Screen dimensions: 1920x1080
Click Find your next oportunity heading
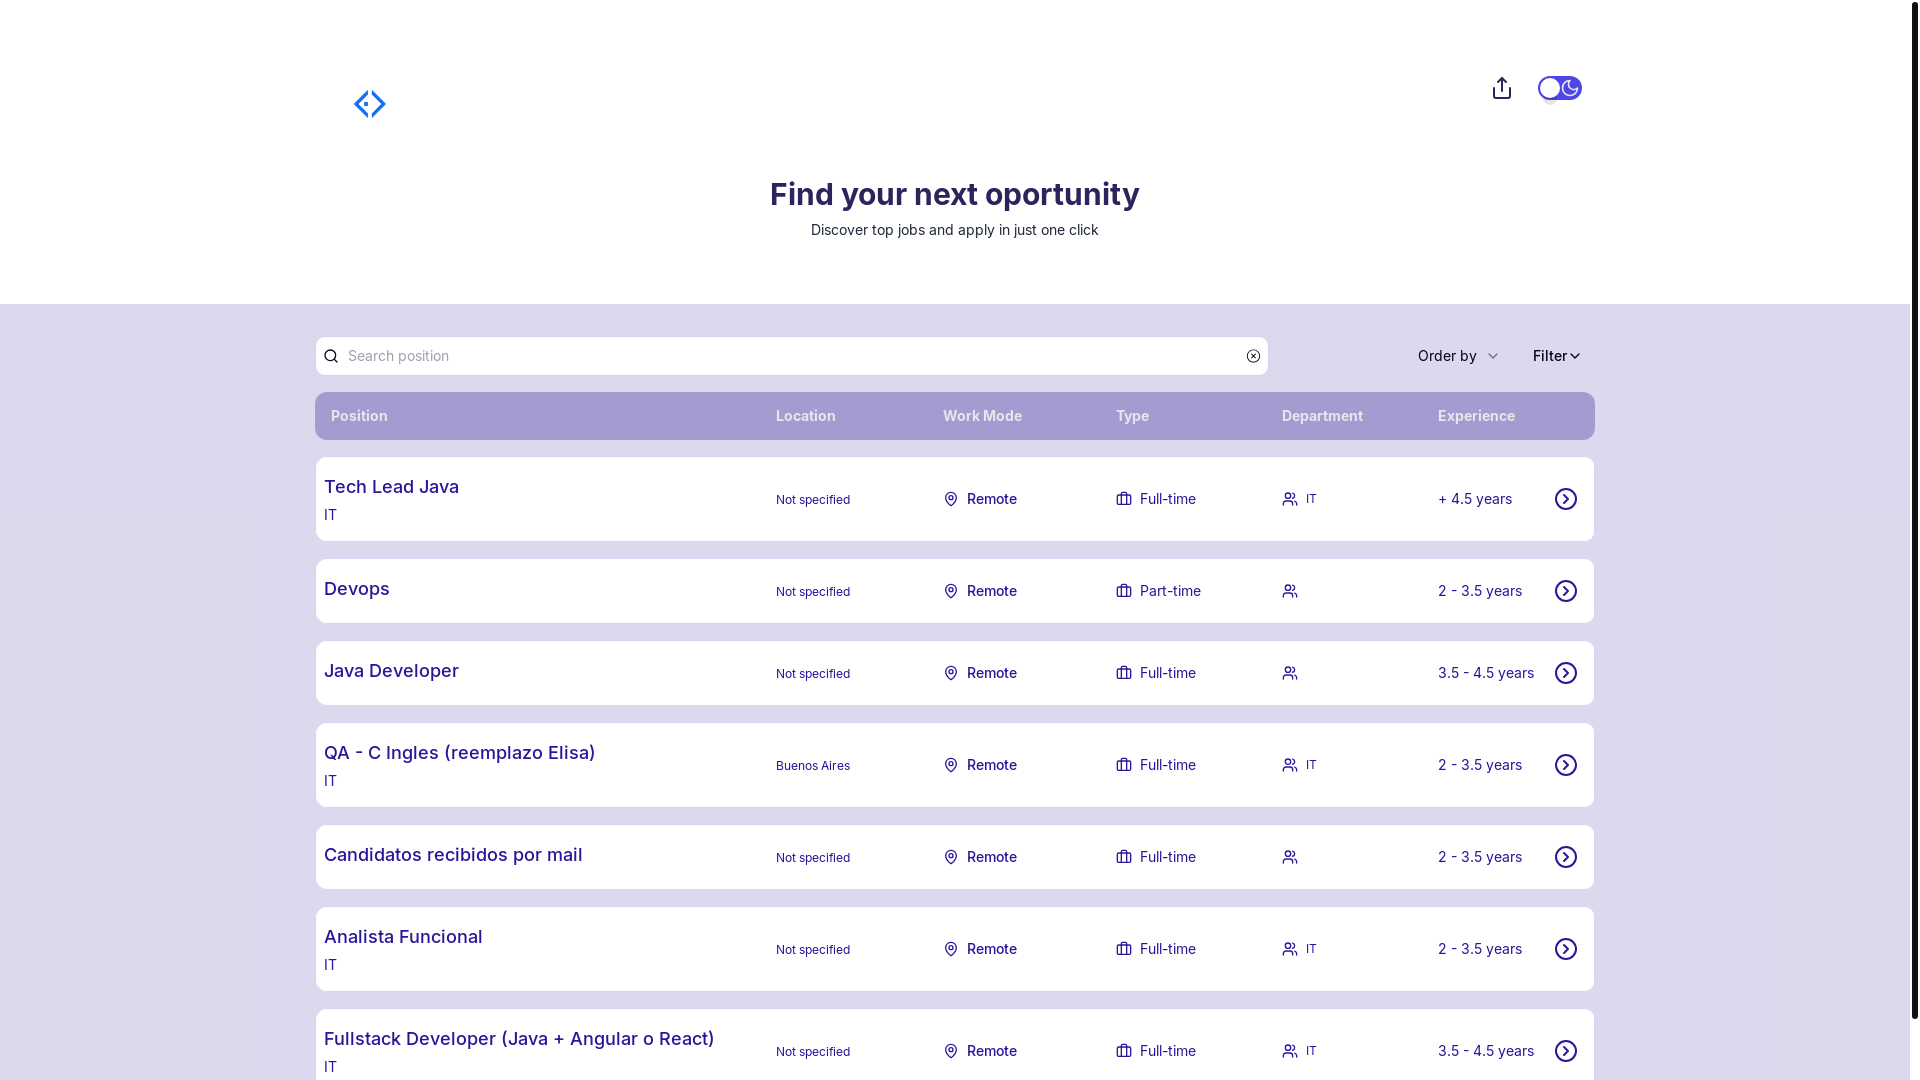955,194
